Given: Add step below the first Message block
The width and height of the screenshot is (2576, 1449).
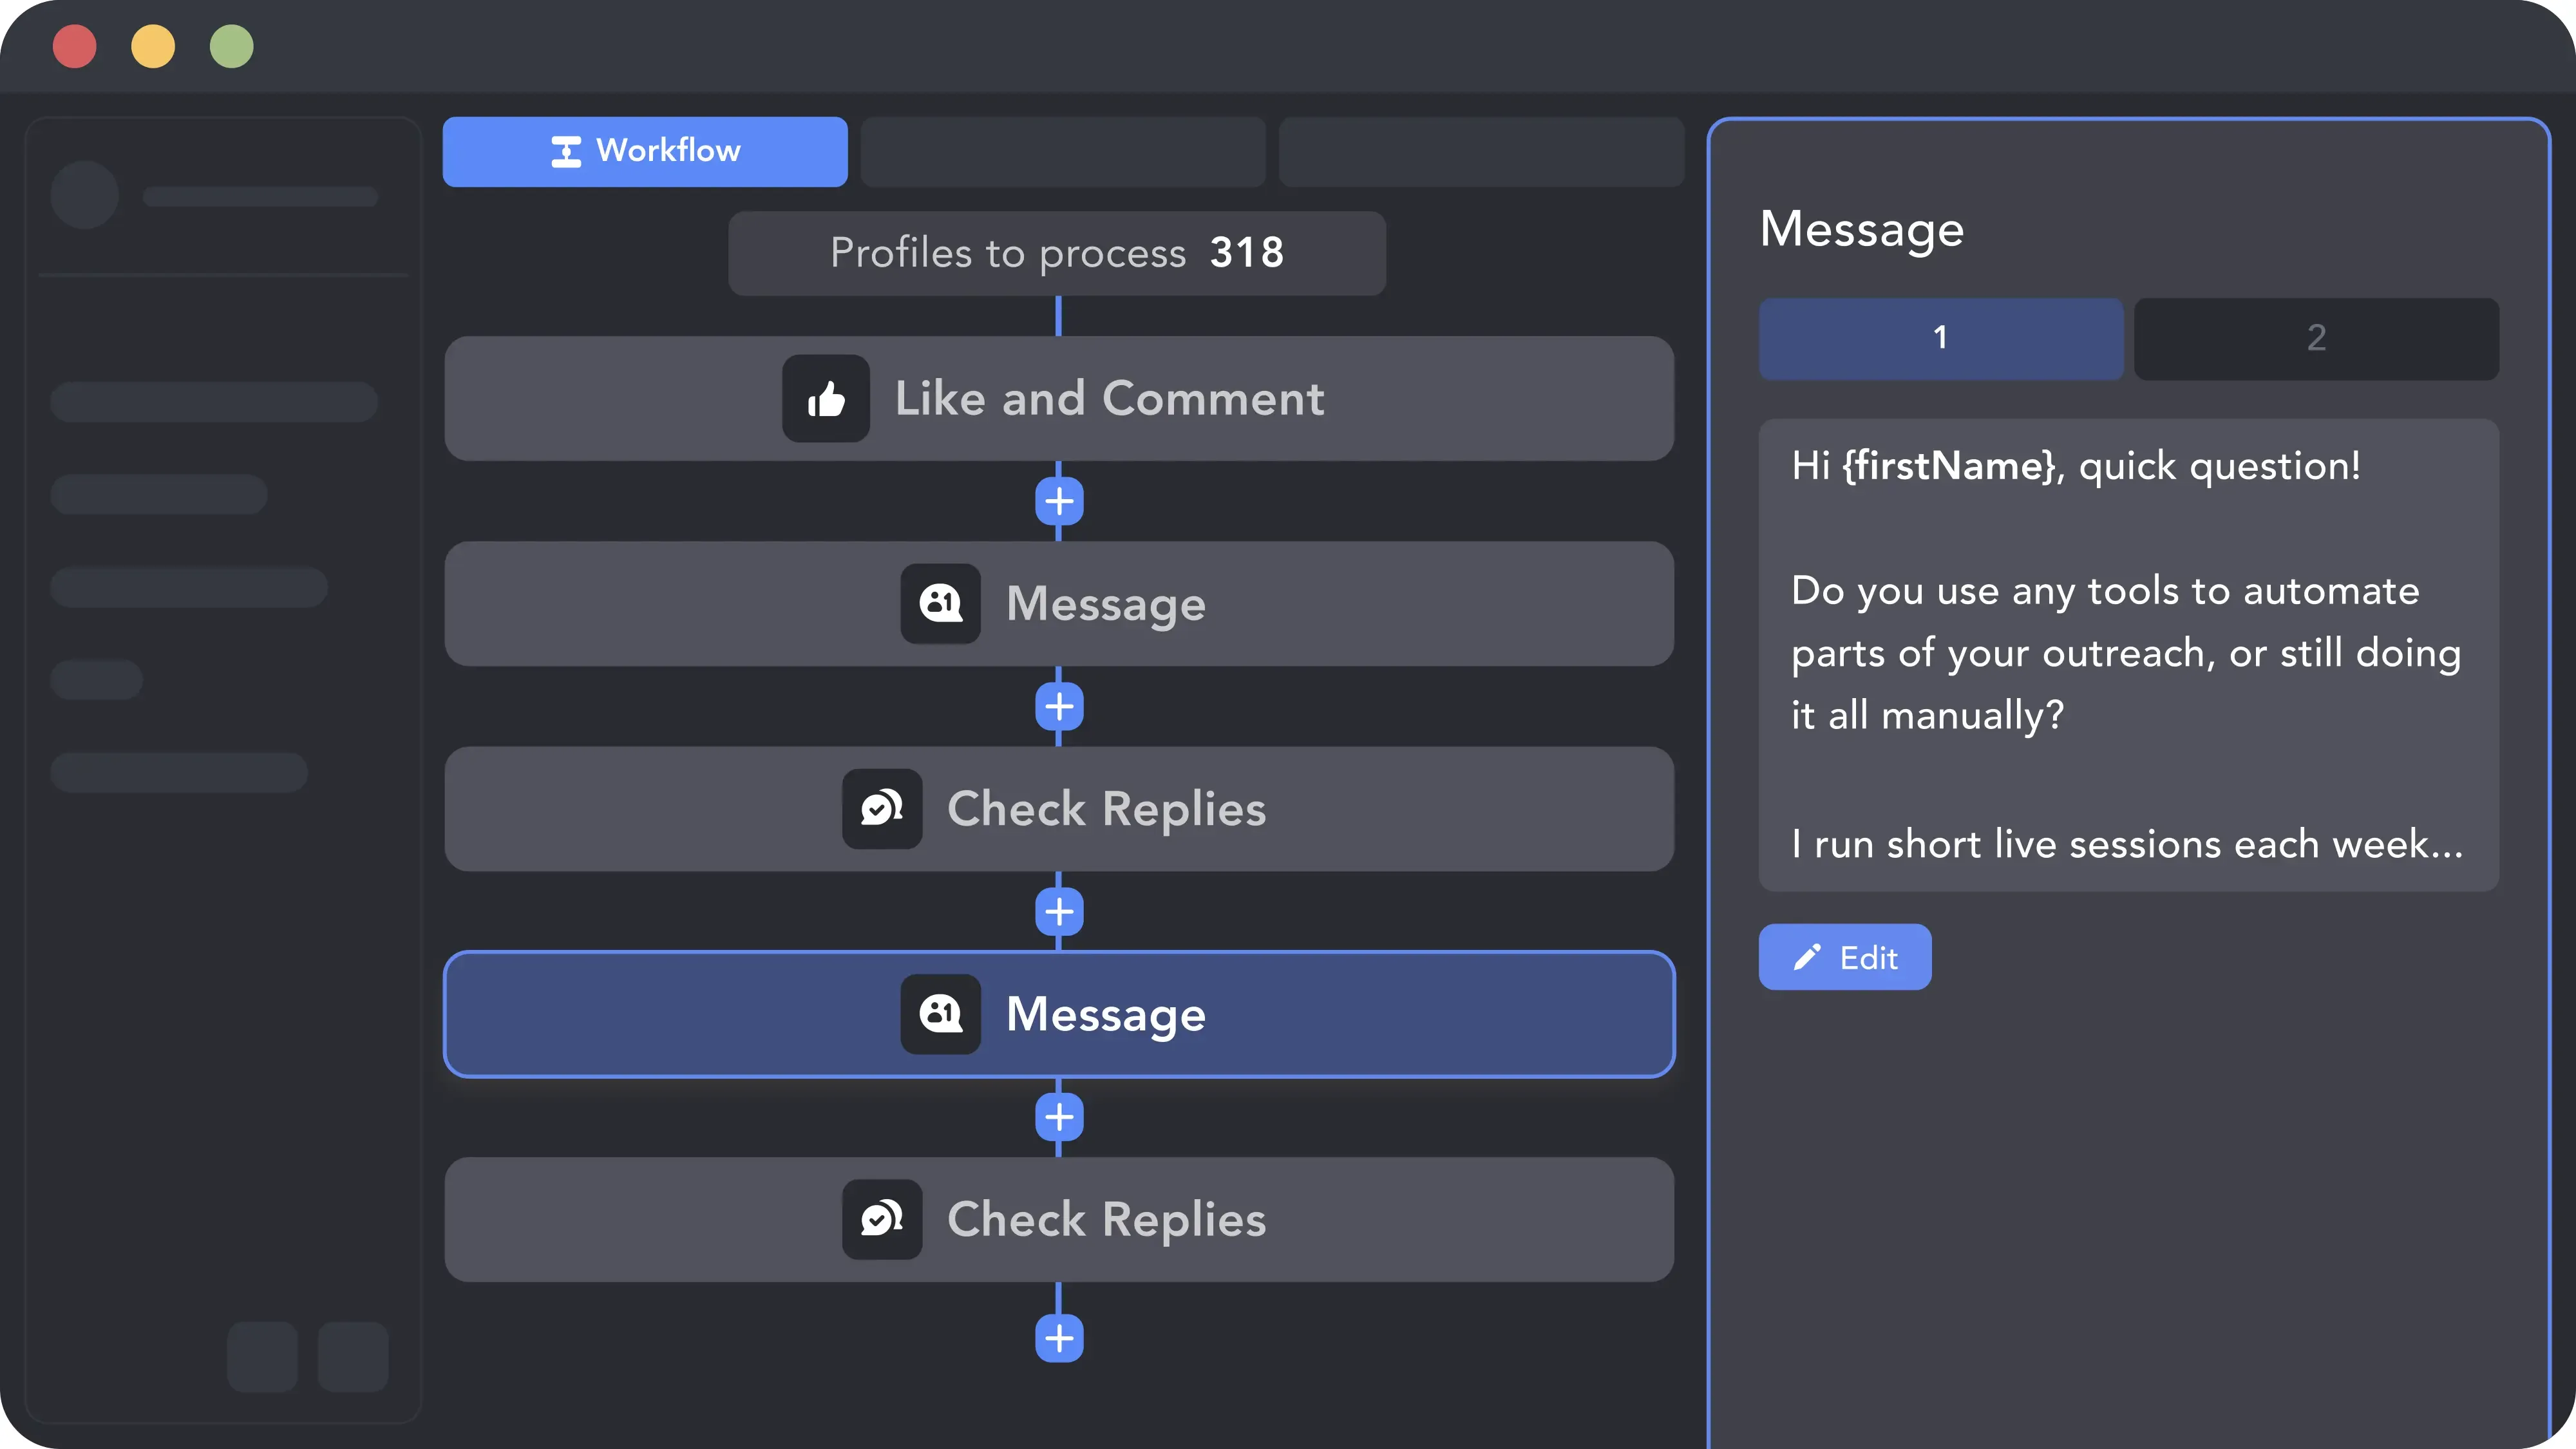Looking at the screenshot, I should [1059, 707].
